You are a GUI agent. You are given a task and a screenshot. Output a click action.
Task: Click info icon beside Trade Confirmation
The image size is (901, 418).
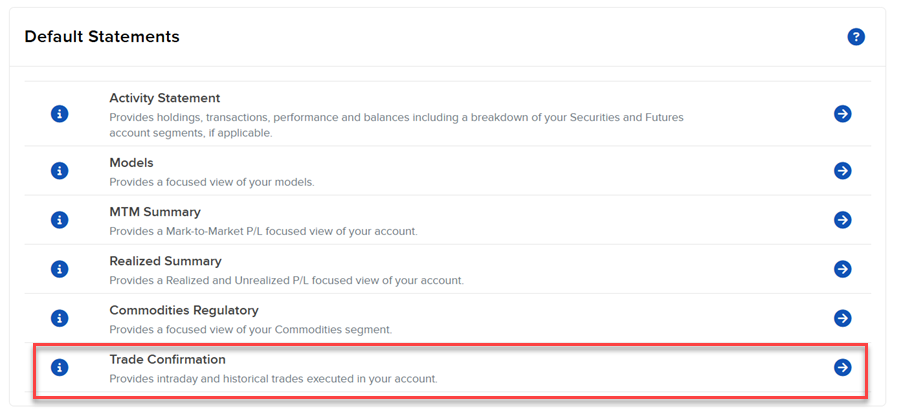[x=59, y=368]
